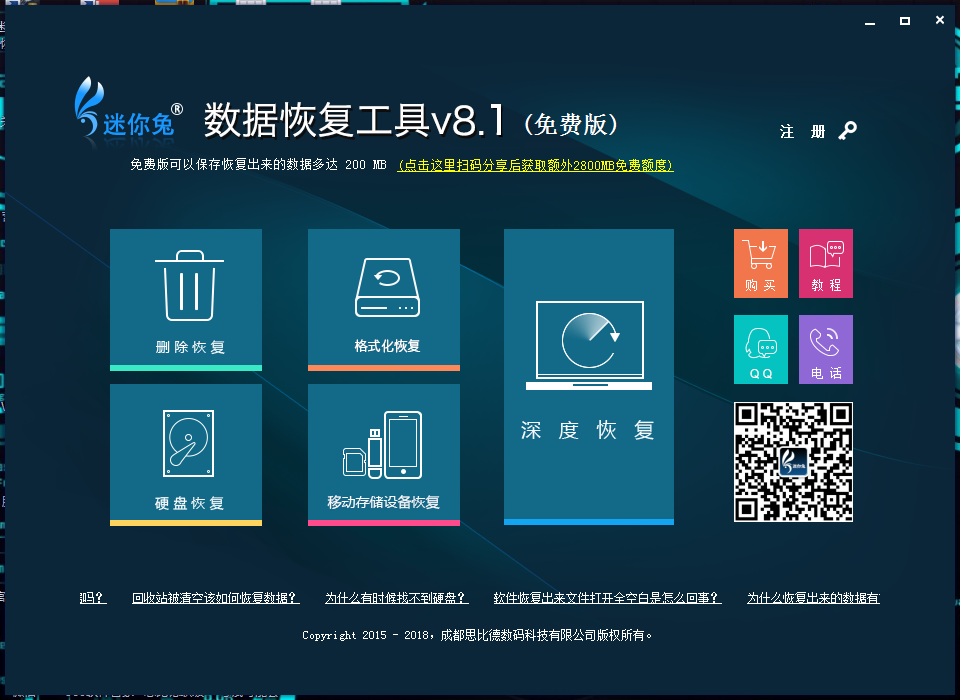Click the partially visible 吗? FAQ link

tap(93, 598)
